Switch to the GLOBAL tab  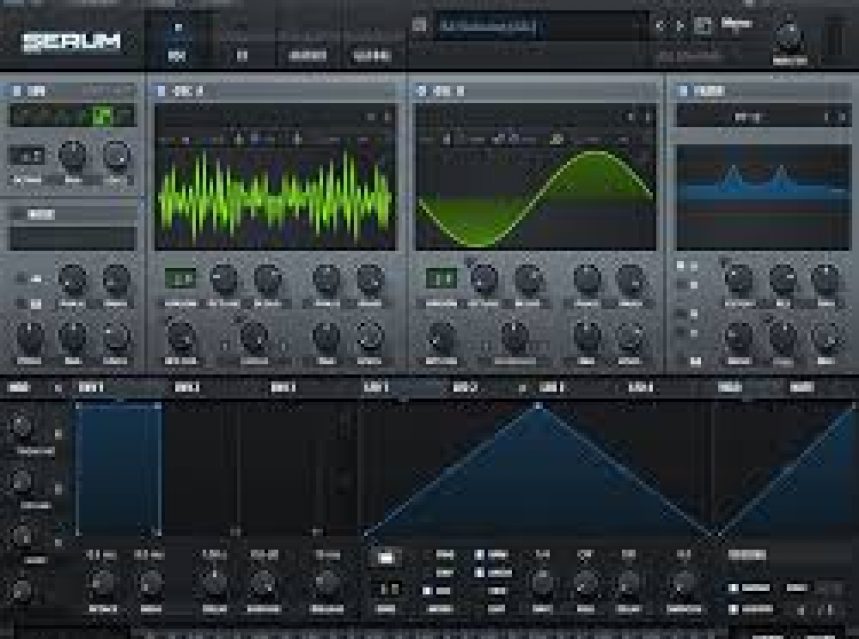click(371, 55)
